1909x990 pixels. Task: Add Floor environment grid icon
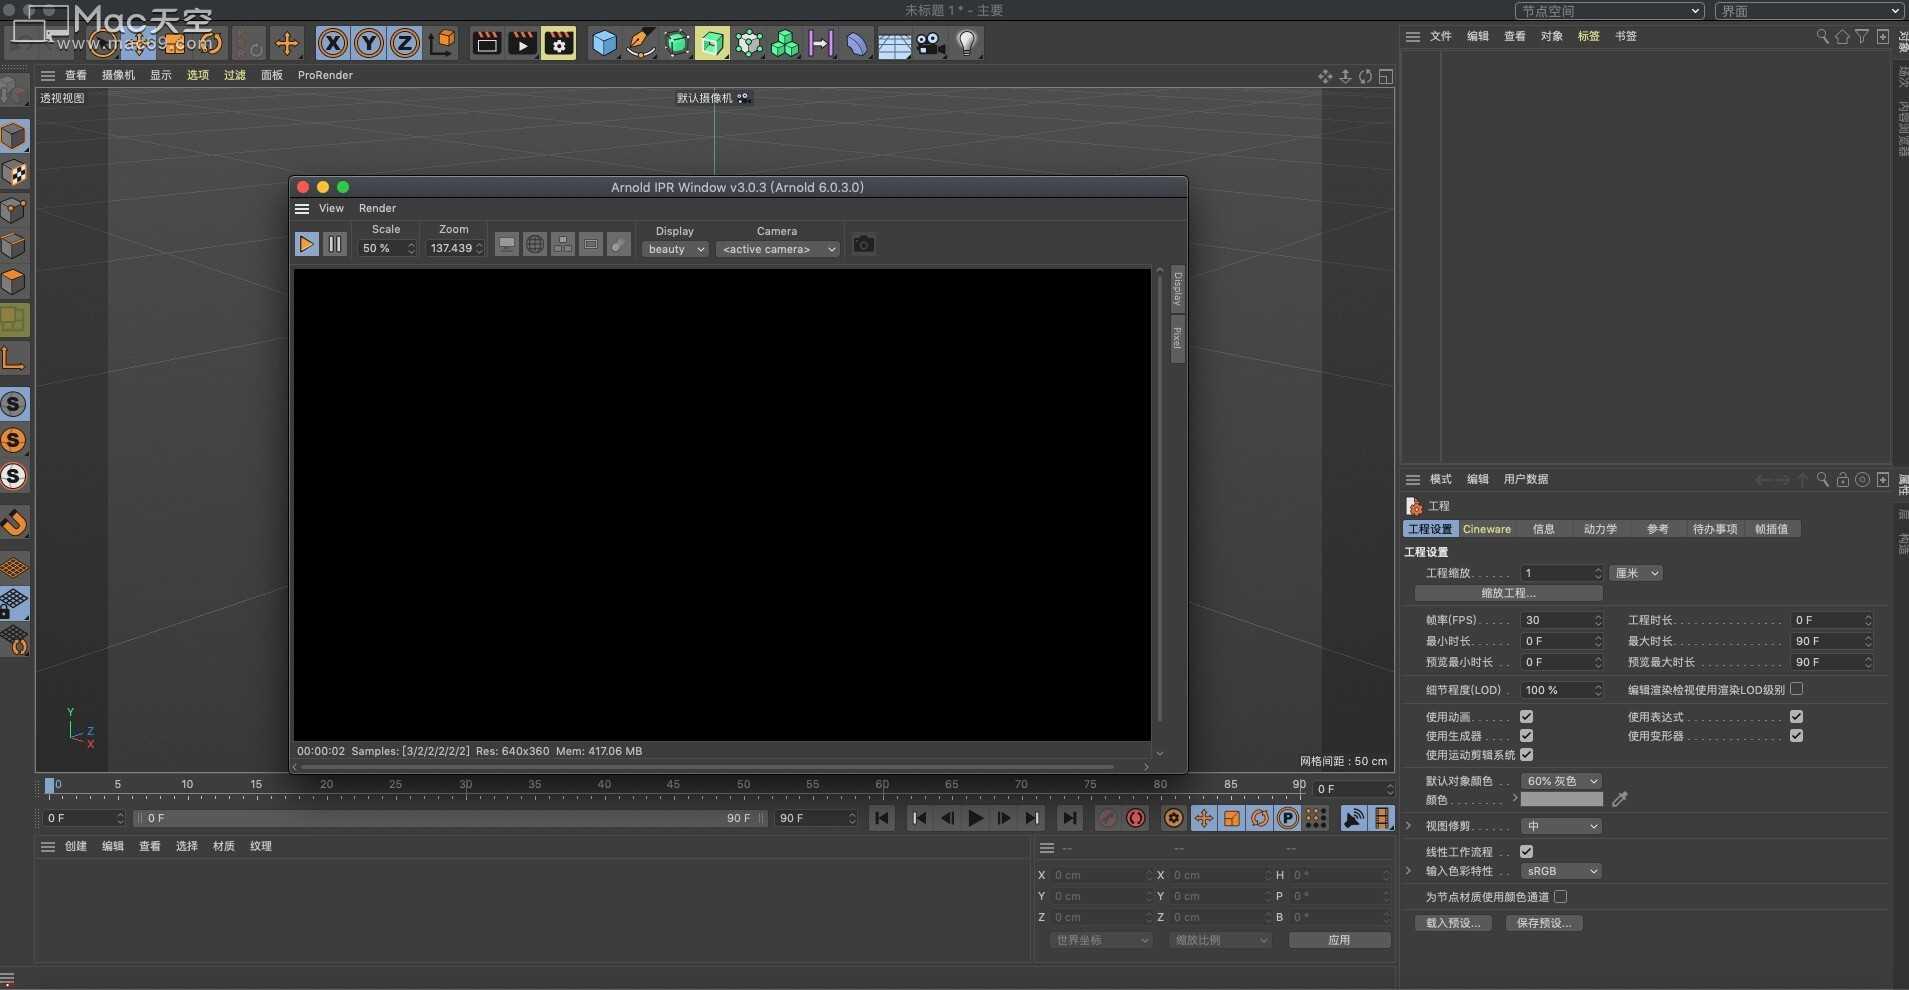coord(894,44)
